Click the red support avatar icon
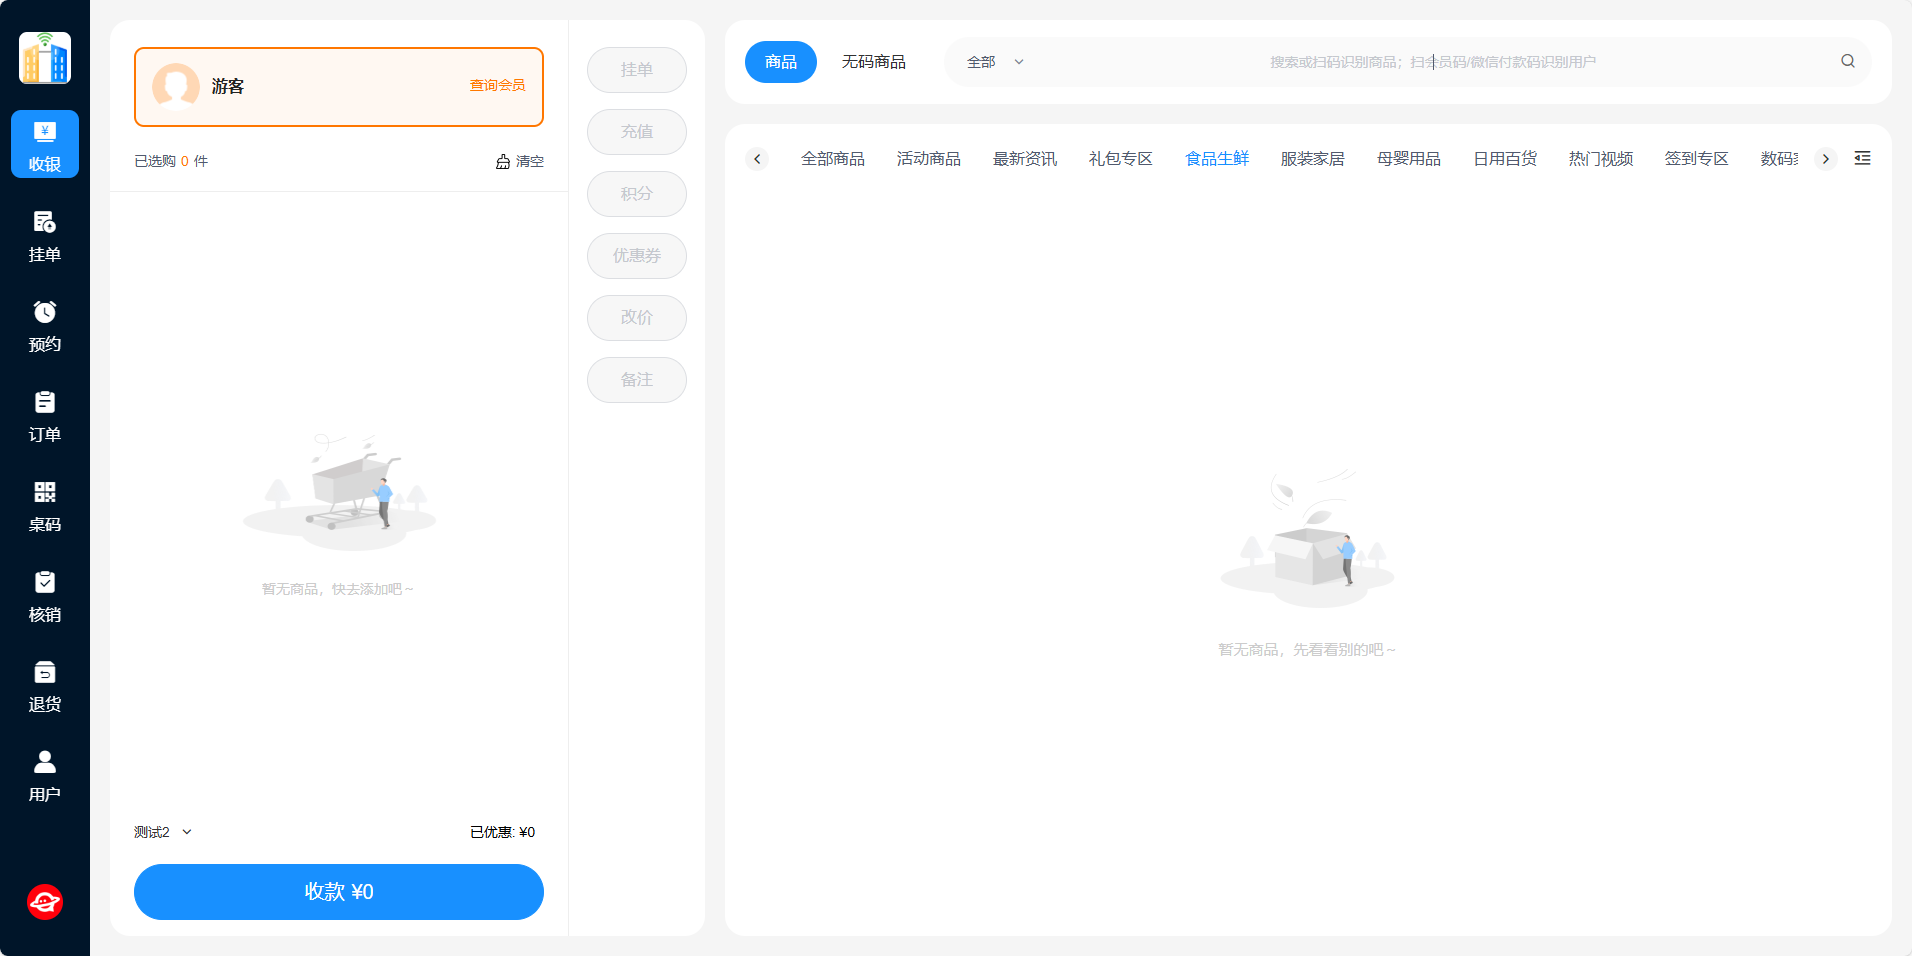 click(x=45, y=902)
